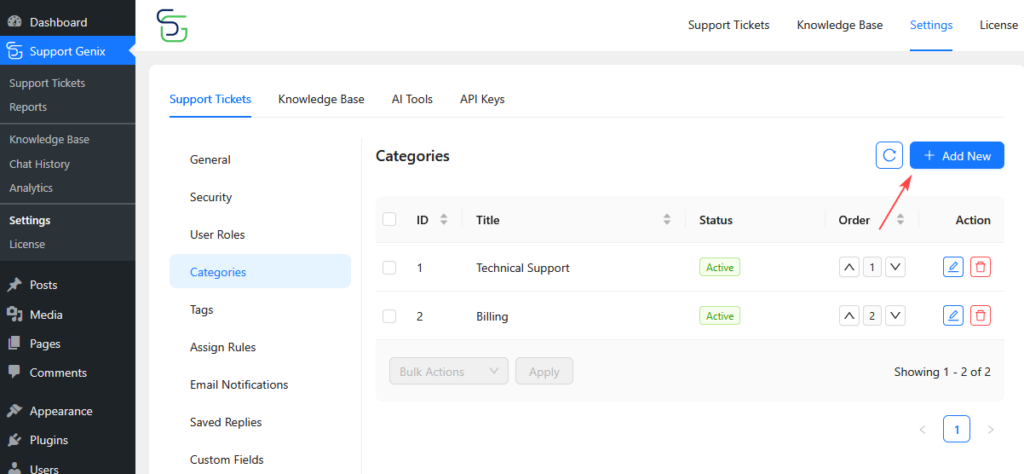Click the Support Genix logo
Image resolution: width=1024 pixels, height=474 pixels.
coord(172,25)
